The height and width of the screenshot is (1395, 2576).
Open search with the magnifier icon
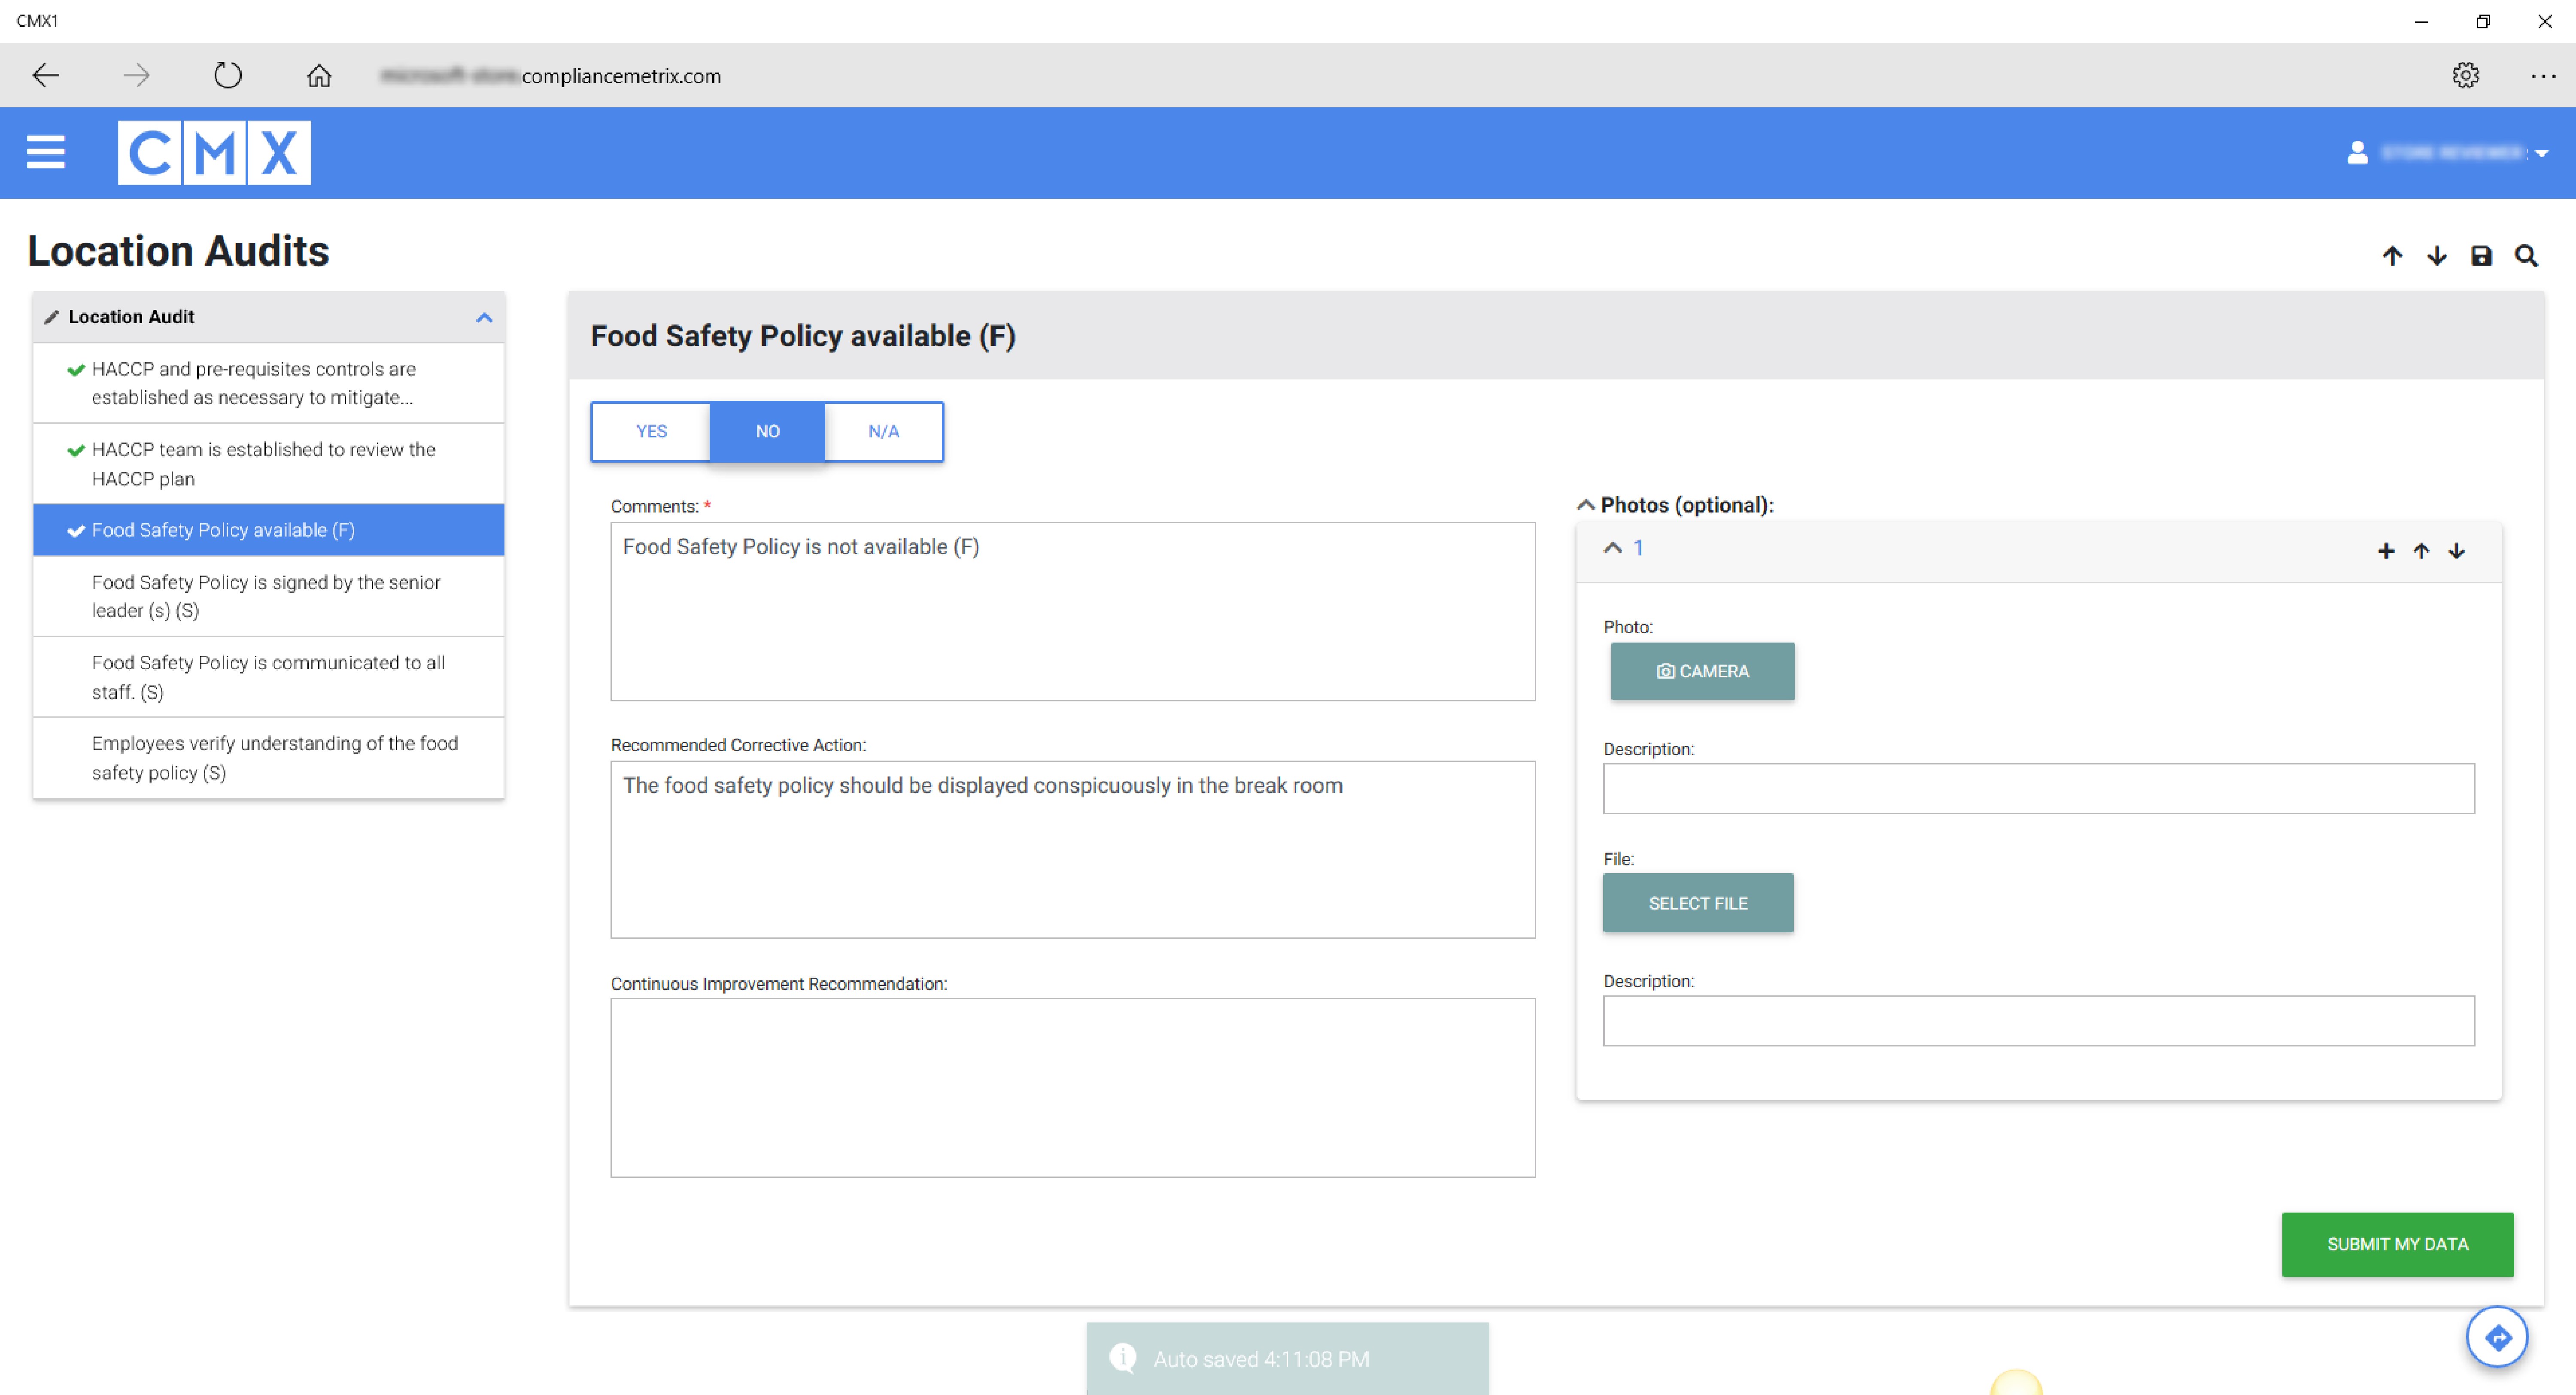pos(2527,256)
